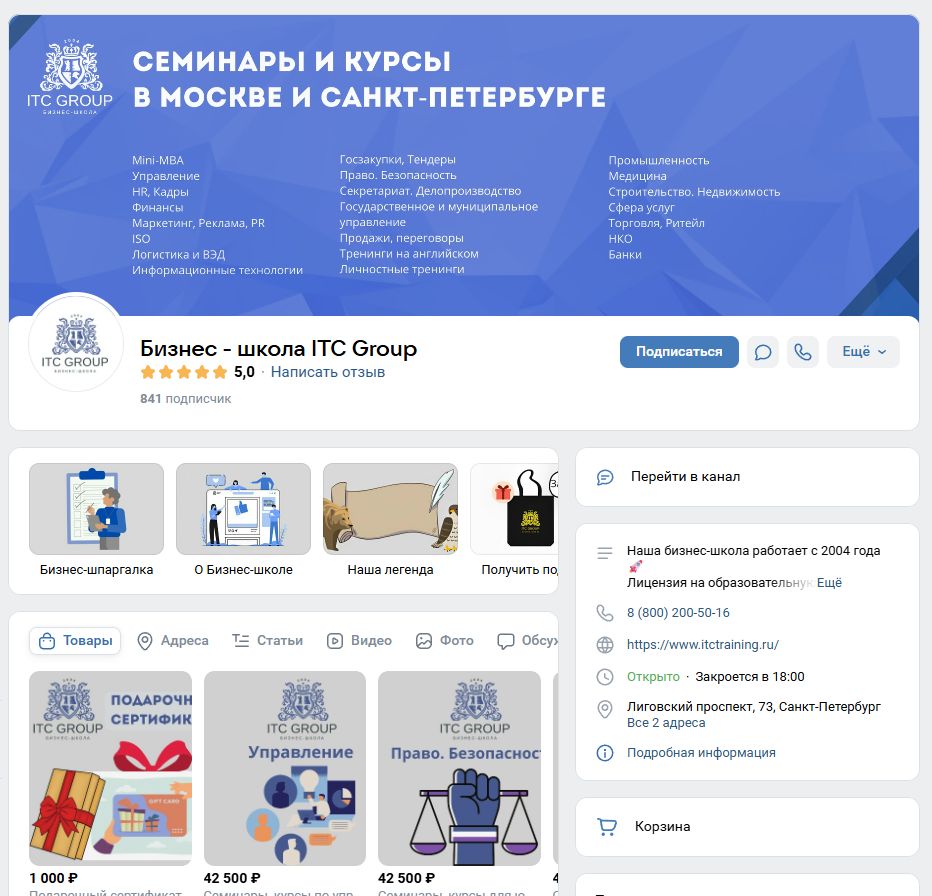Click the location pin icon near Лиговский проспект
This screenshot has height=896, width=932.
(604, 709)
